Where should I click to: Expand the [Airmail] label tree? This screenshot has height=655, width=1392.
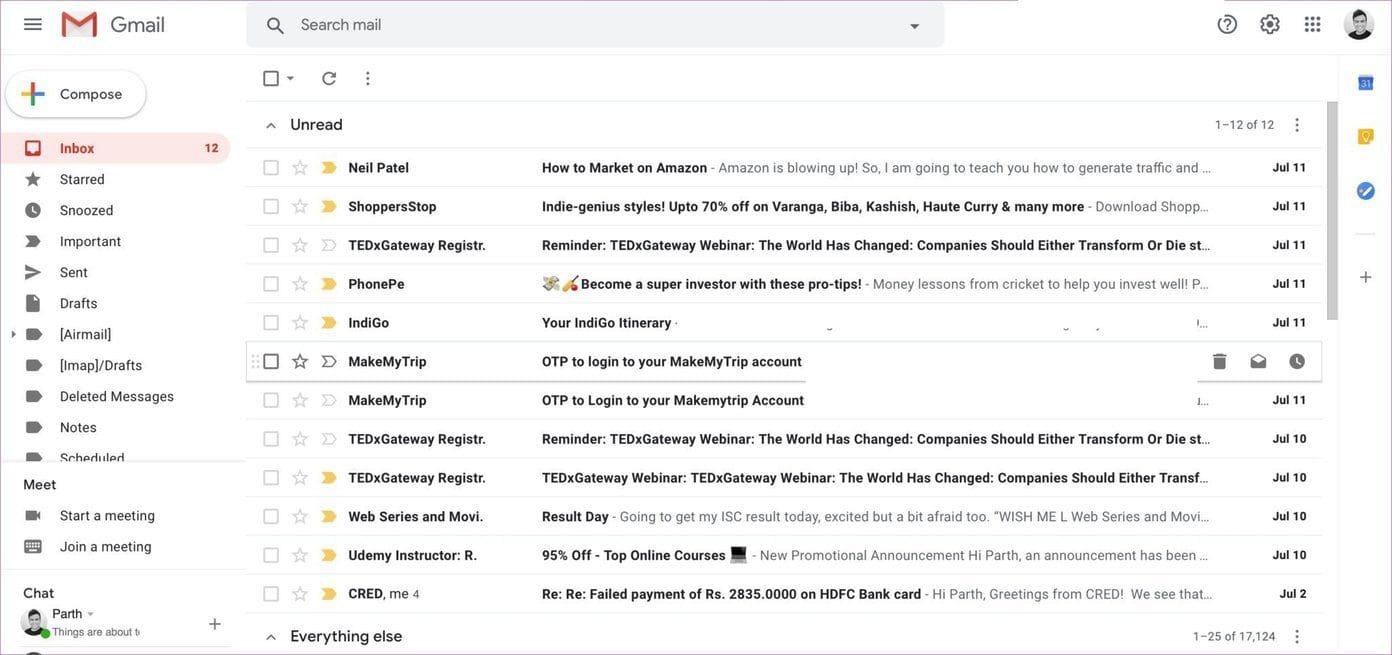(13, 334)
